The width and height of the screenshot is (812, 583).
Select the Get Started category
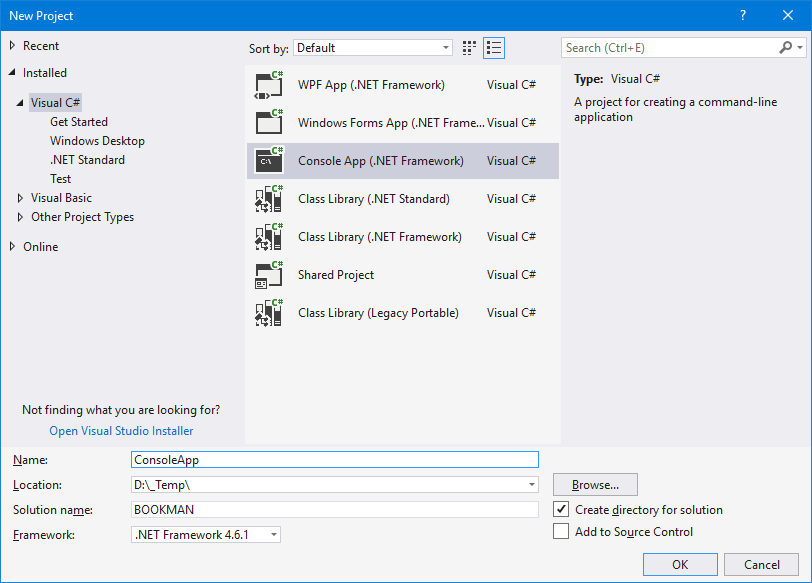pyautogui.click(x=79, y=122)
